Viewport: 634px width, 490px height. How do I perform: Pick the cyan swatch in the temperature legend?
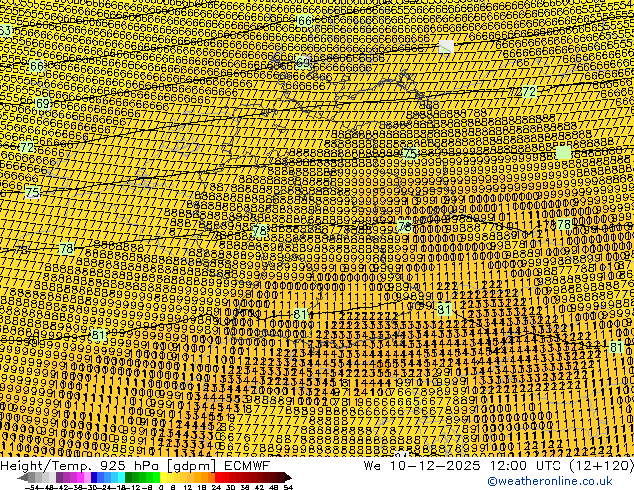122,477
